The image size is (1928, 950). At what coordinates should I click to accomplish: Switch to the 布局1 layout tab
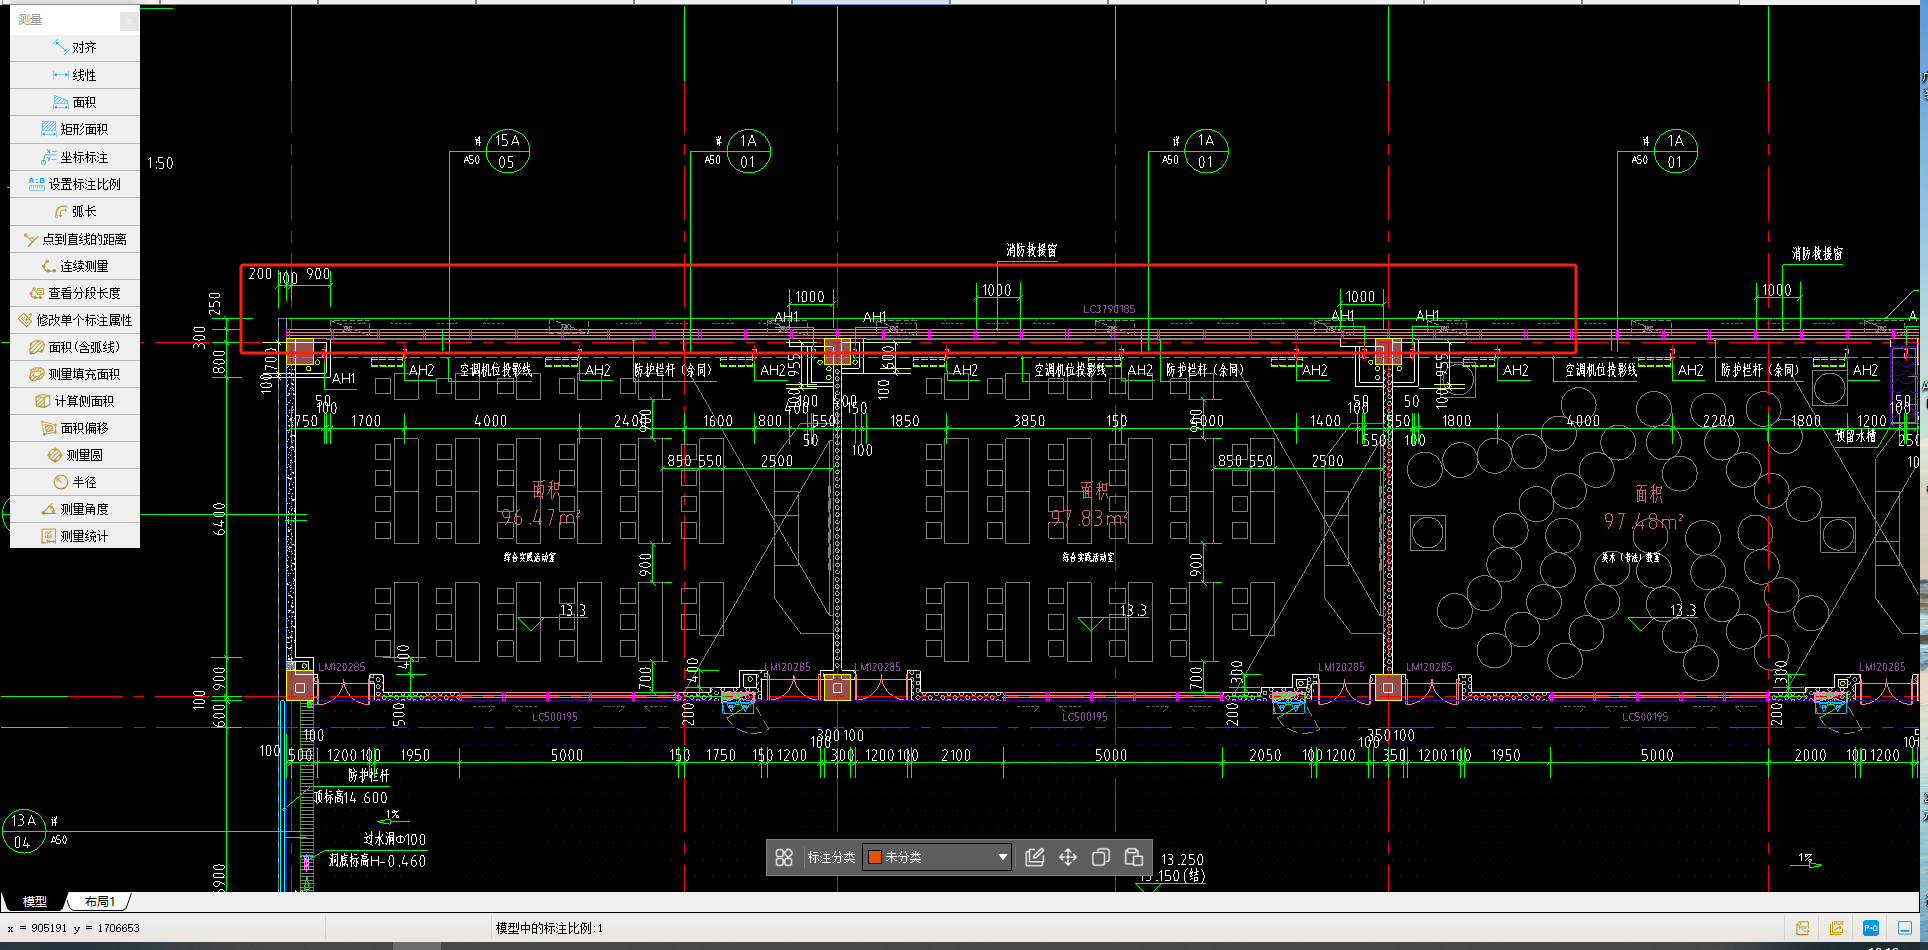tap(99, 901)
